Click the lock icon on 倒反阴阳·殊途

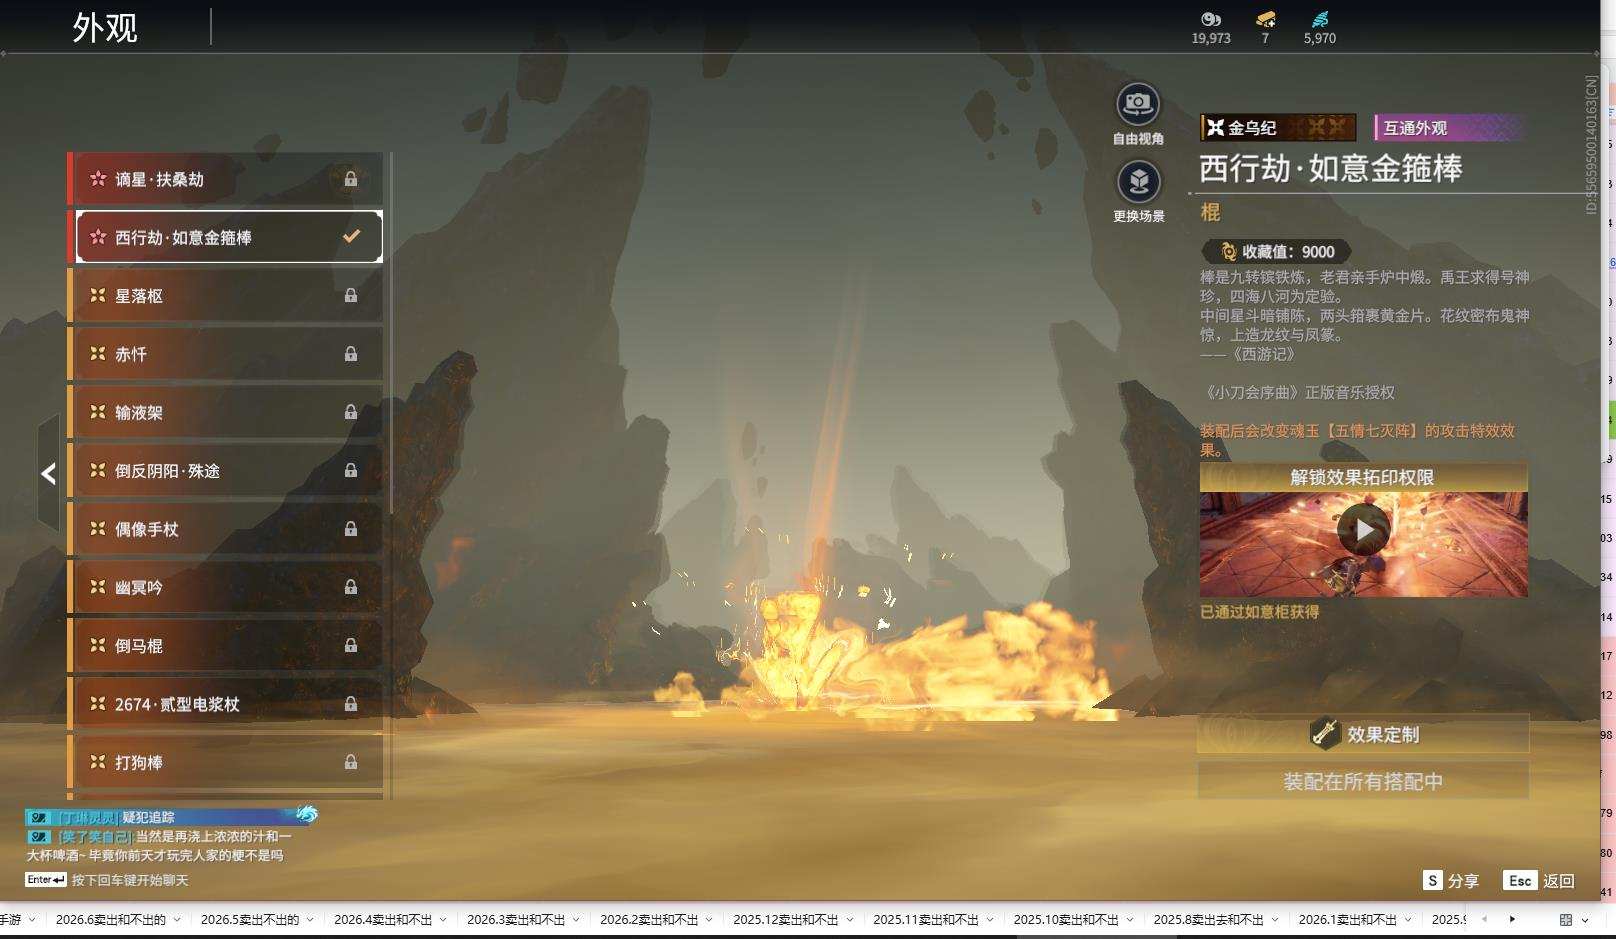point(351,470)
